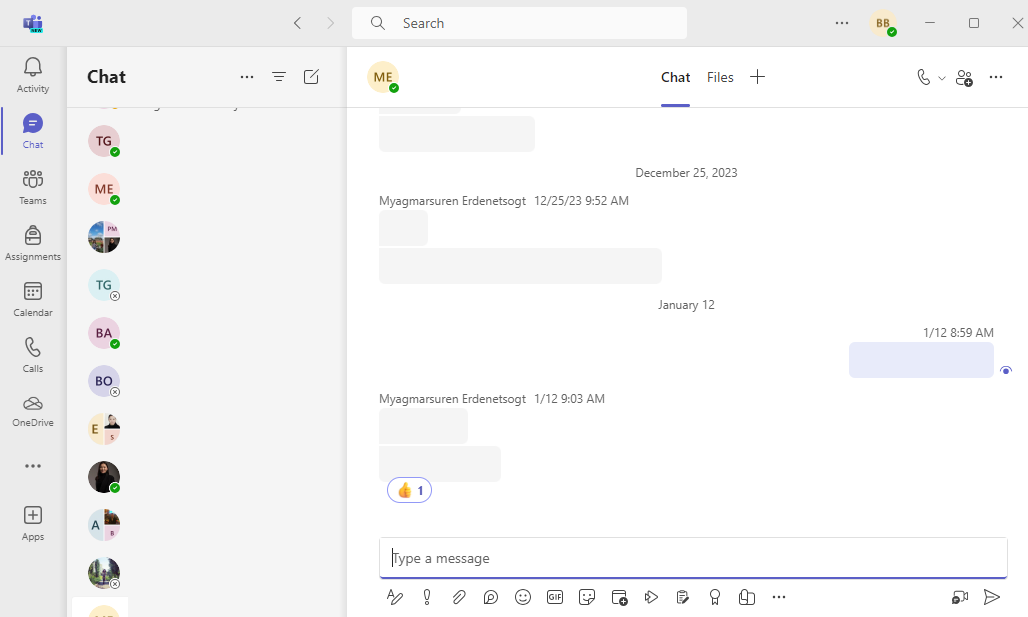Screen dimensions: 1028x617
Task: Open Assignments from the sidebar
Action: (33, 243)
